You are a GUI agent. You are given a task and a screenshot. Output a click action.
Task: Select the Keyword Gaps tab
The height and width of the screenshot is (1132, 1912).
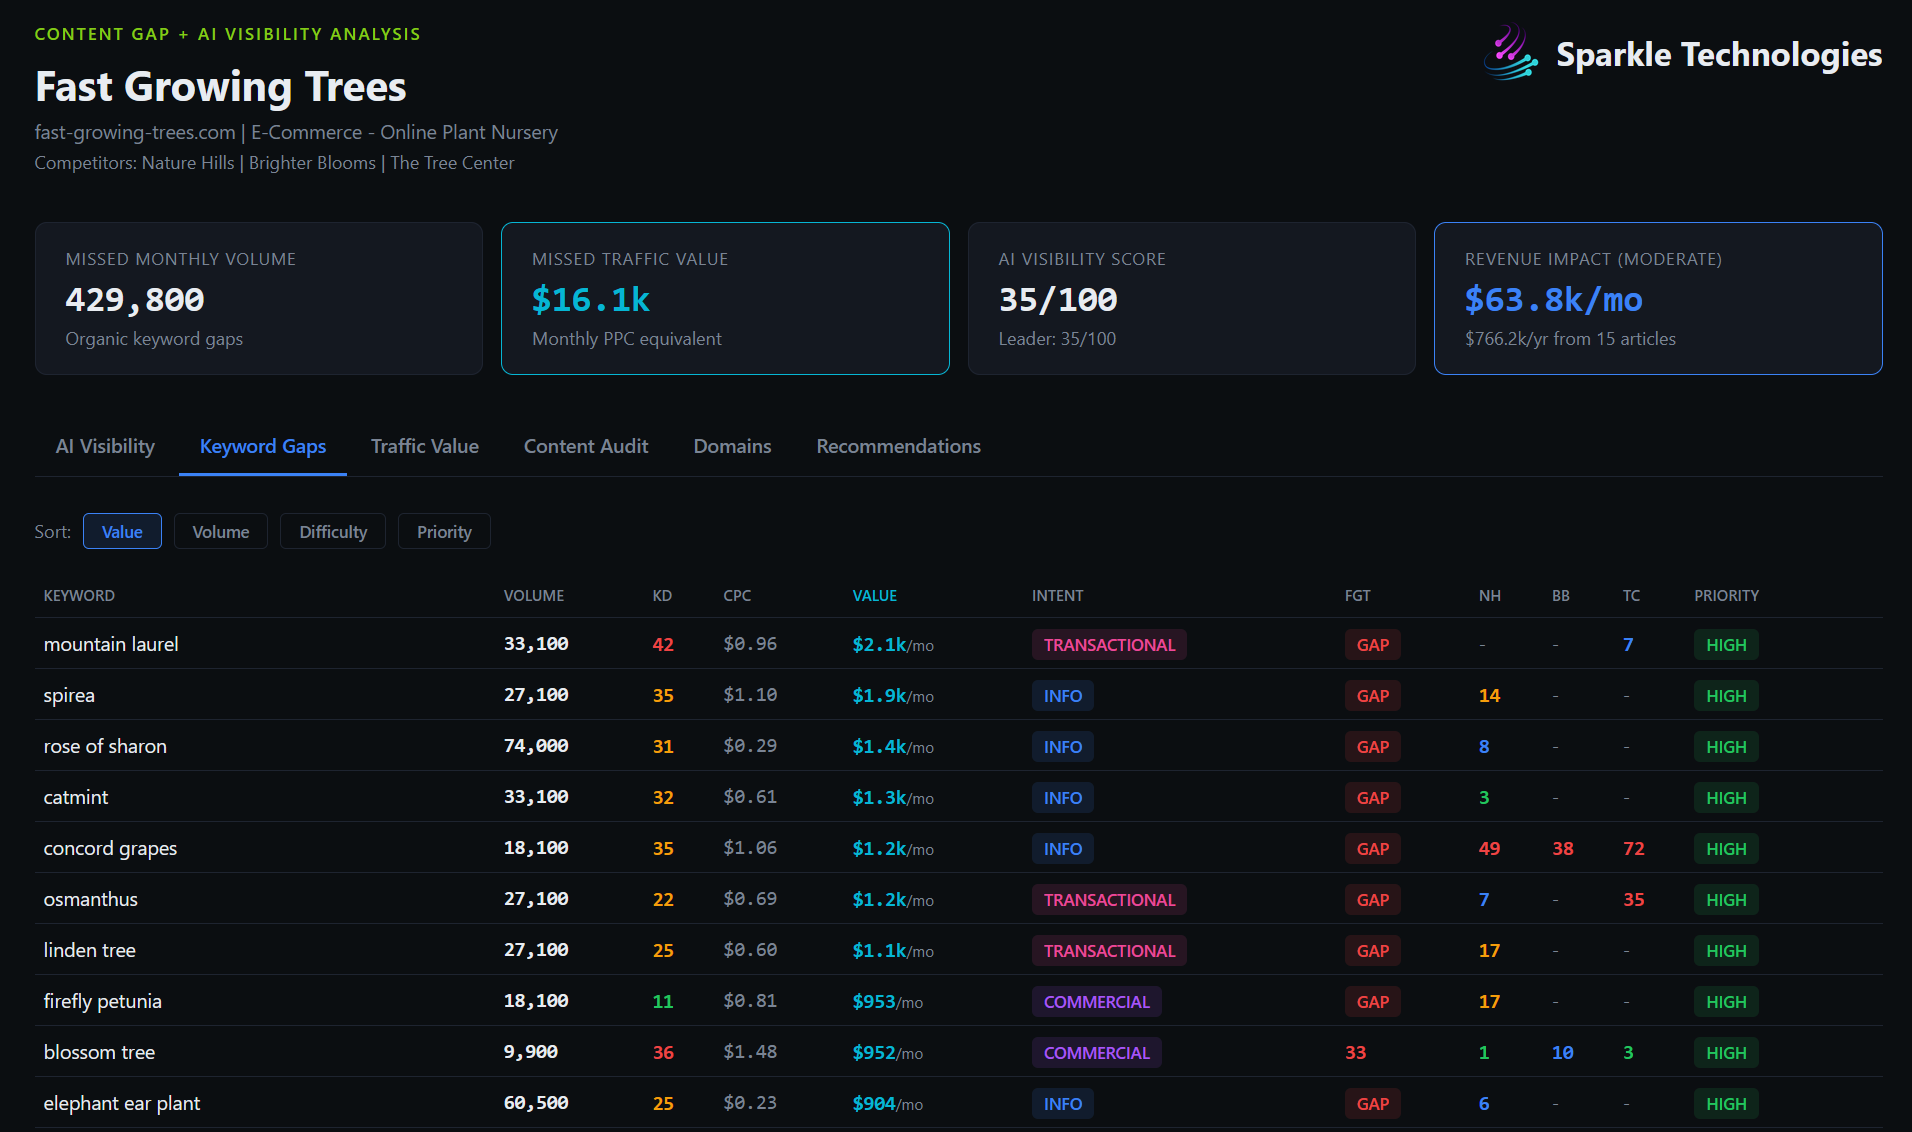coord(263,446)
